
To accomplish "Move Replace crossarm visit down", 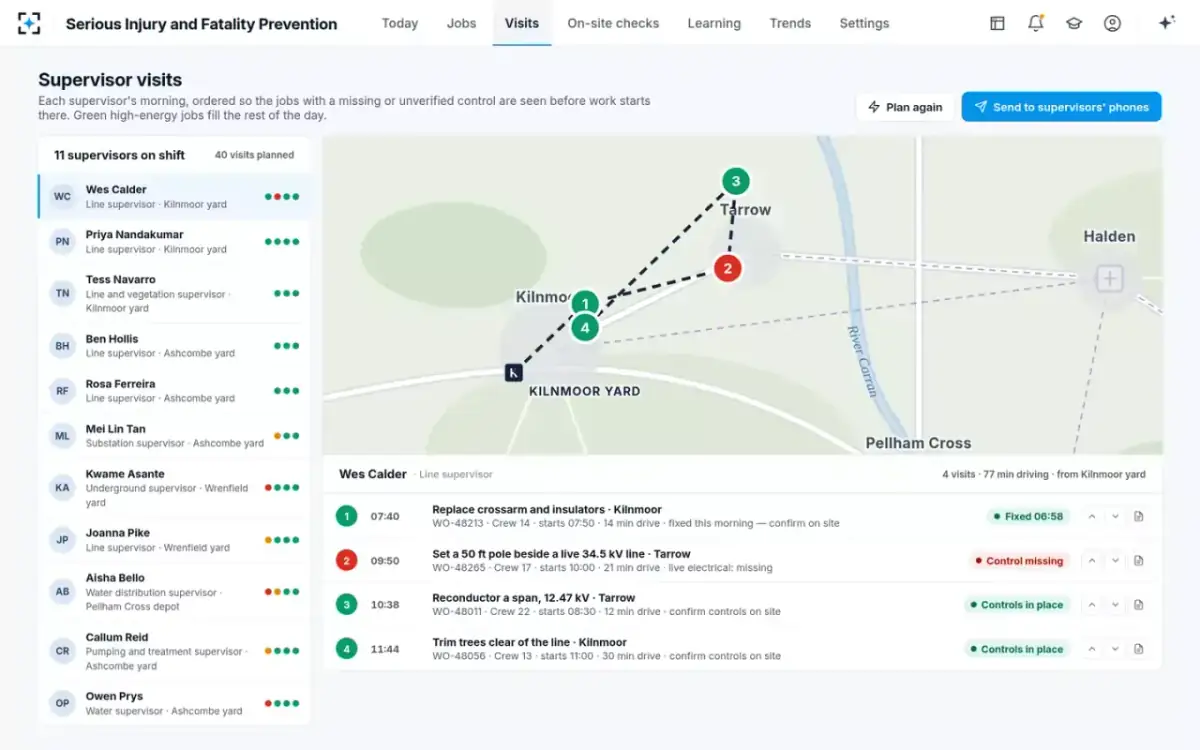I will (1115, 517).
